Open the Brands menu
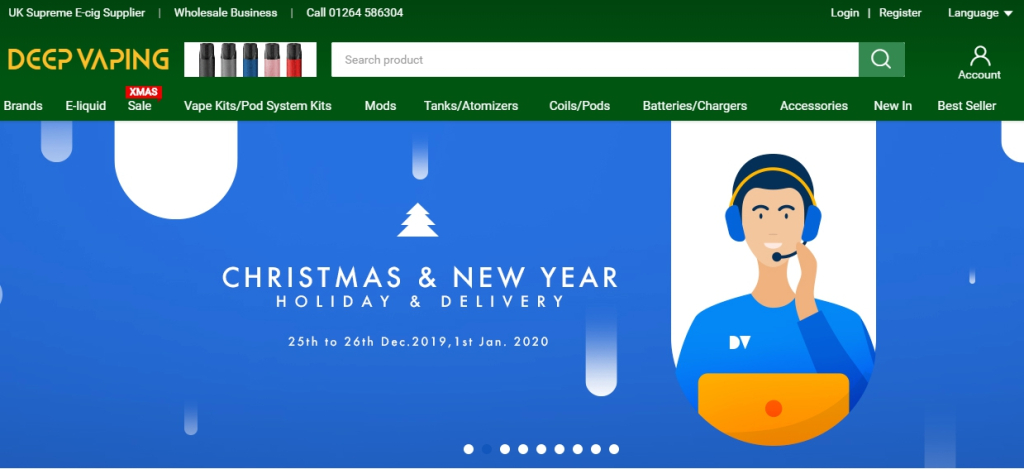The height and width of the screenshot is (469, 1024). point(23,106)
